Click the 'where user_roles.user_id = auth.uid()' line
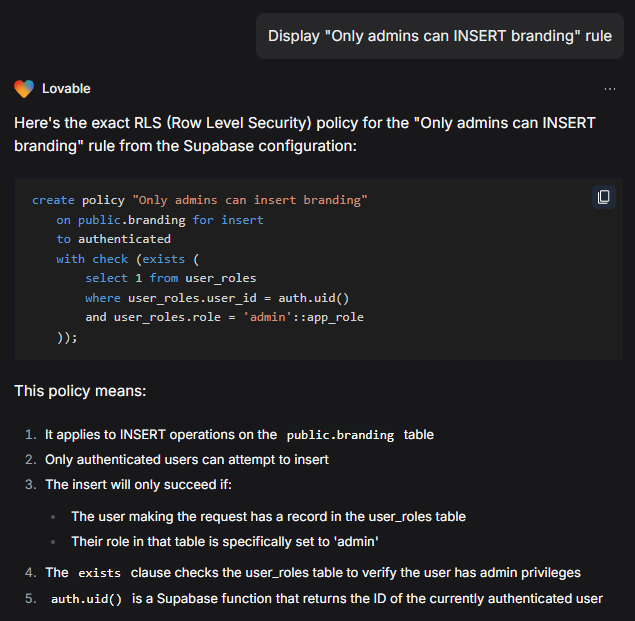635x621 pixels. (216, 298)
